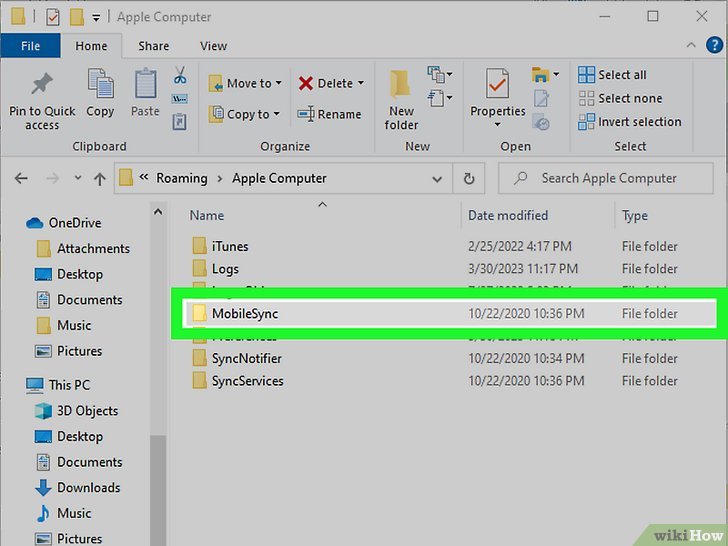Open Attachments folder under OneDrive
The image size is (728, 546).
click(x=83, y=248)
